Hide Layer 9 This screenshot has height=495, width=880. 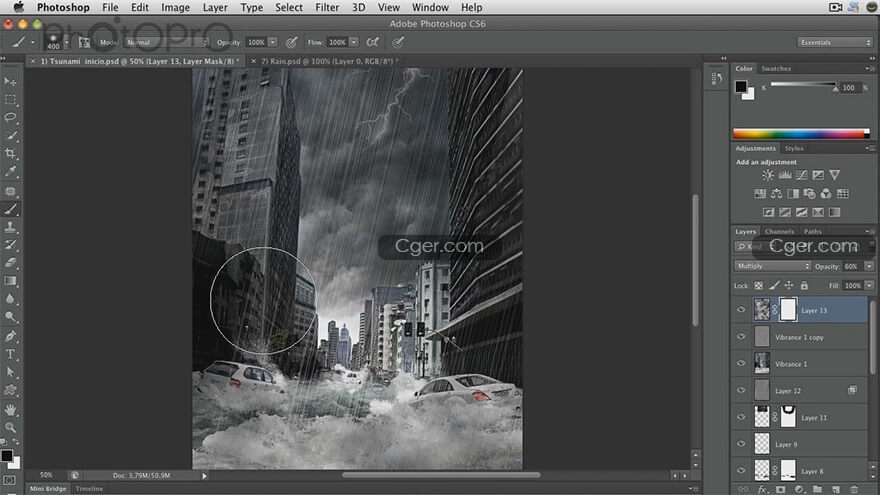(x=741, y=443)
